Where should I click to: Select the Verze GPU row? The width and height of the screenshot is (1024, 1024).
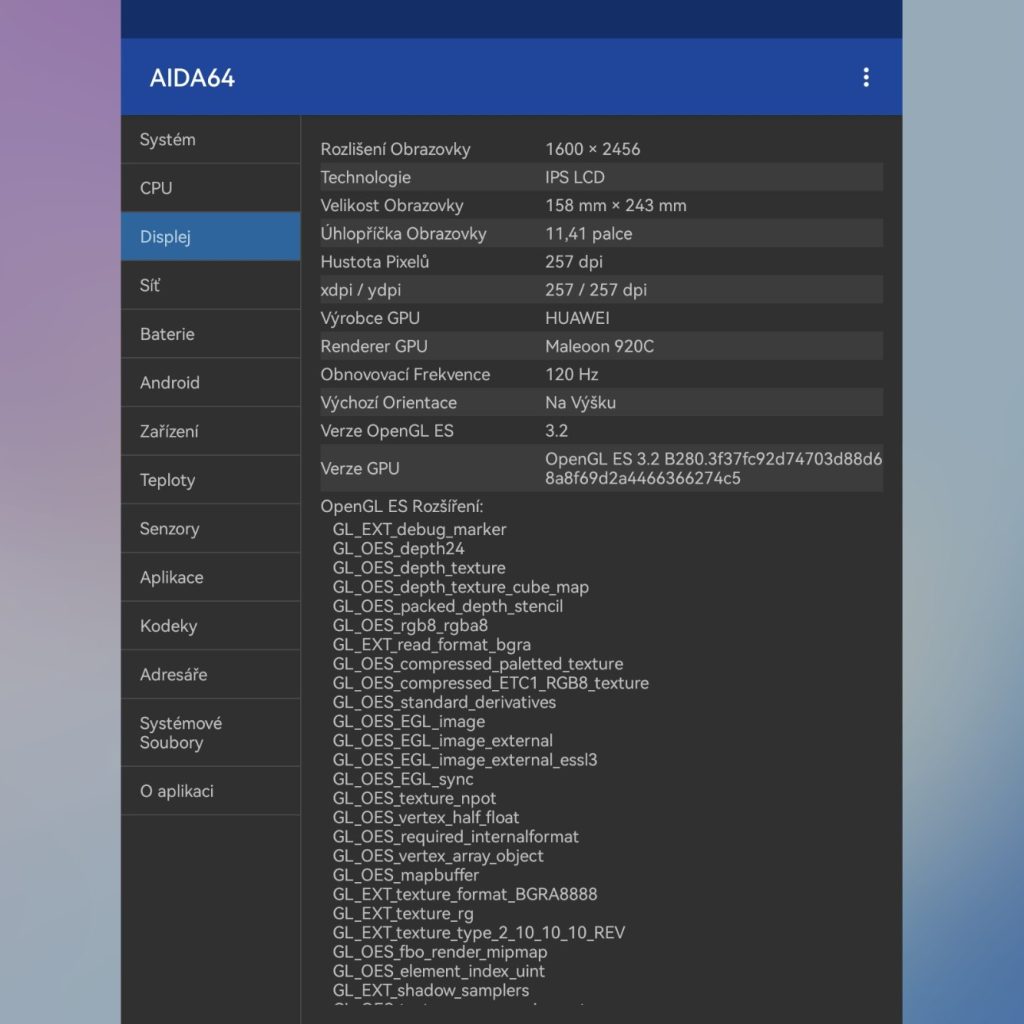pos(600,468)
